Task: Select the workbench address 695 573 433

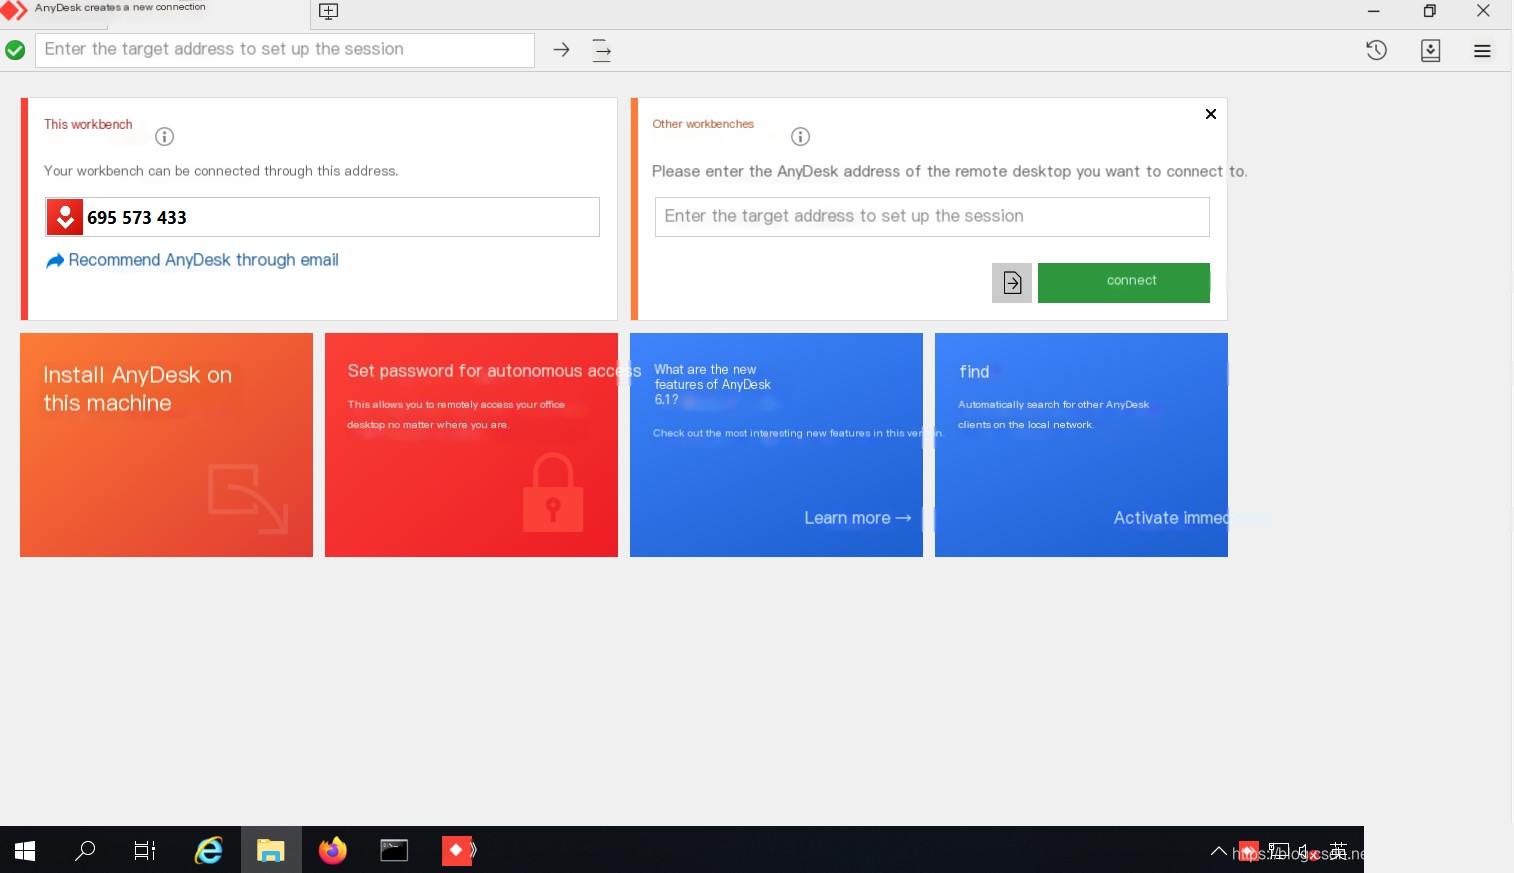Action: click(x=137, y=217)
